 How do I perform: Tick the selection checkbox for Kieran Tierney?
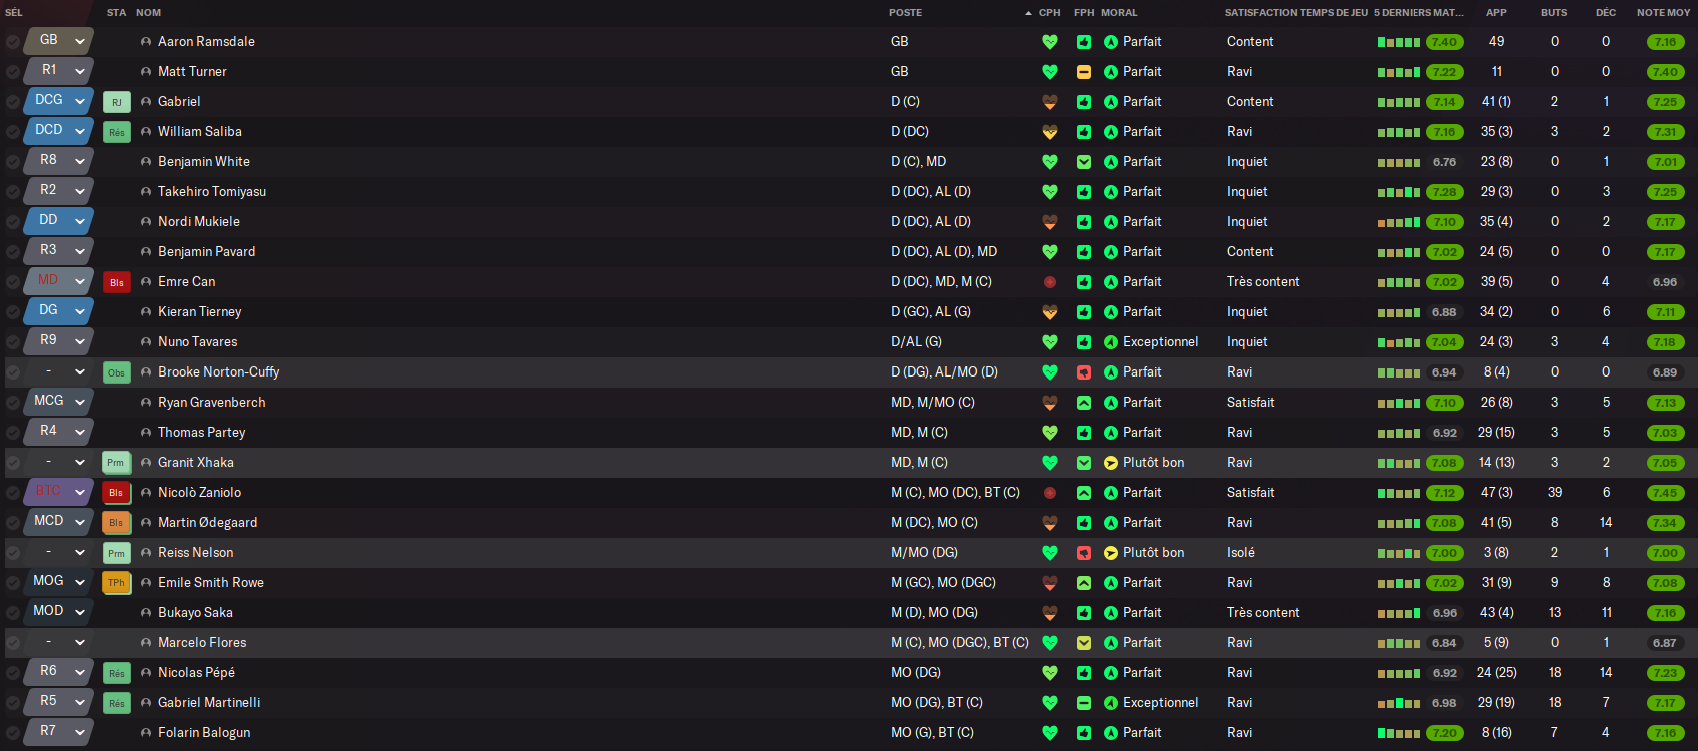[13, 313]
